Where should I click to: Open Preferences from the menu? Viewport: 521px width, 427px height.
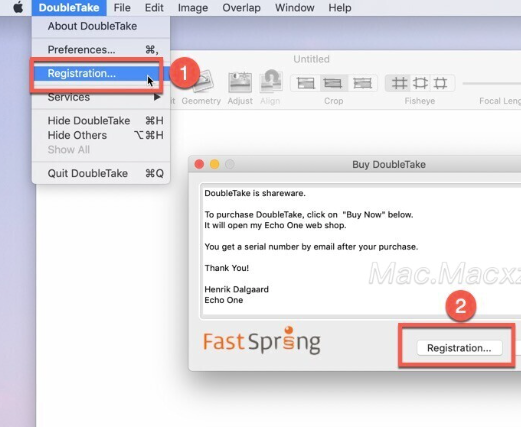pos(101,50)
